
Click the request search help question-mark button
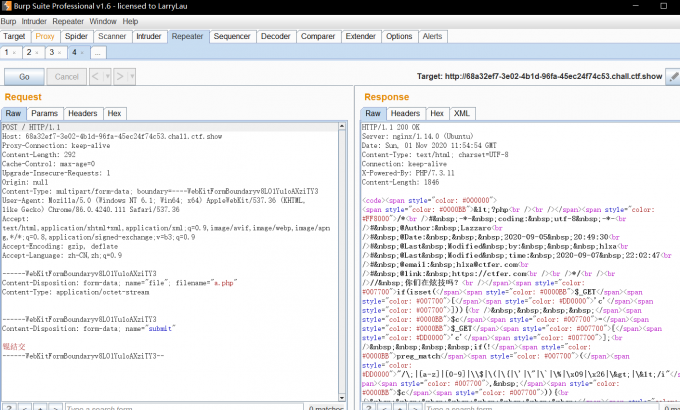[10, 407]
